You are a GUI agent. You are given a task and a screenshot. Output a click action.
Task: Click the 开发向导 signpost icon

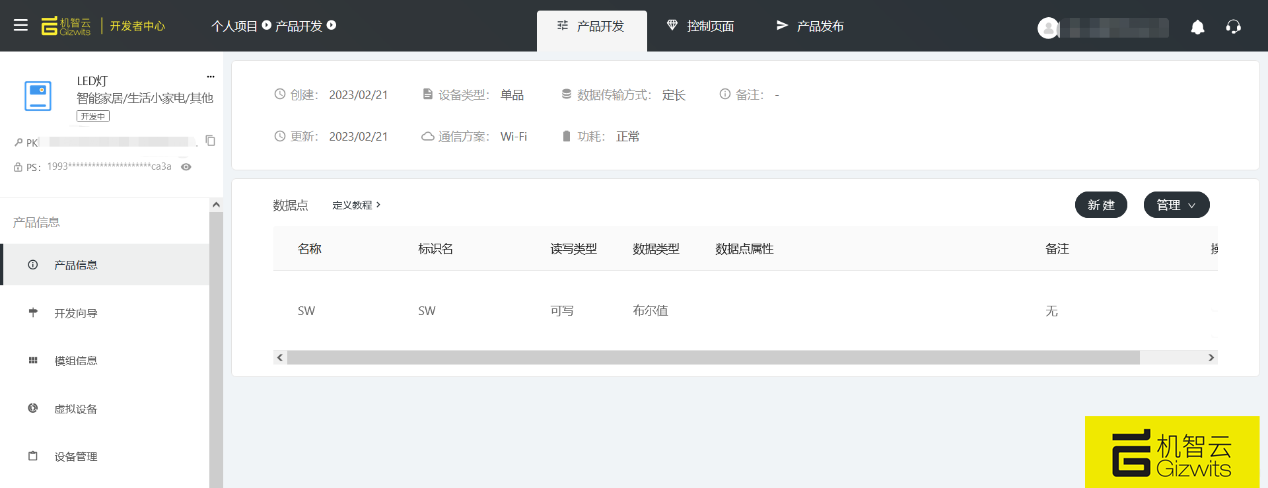click(x=33, y=313)
